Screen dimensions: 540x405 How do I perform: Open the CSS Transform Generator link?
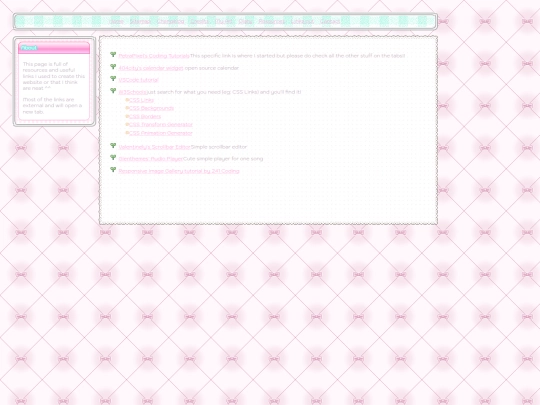161,125
